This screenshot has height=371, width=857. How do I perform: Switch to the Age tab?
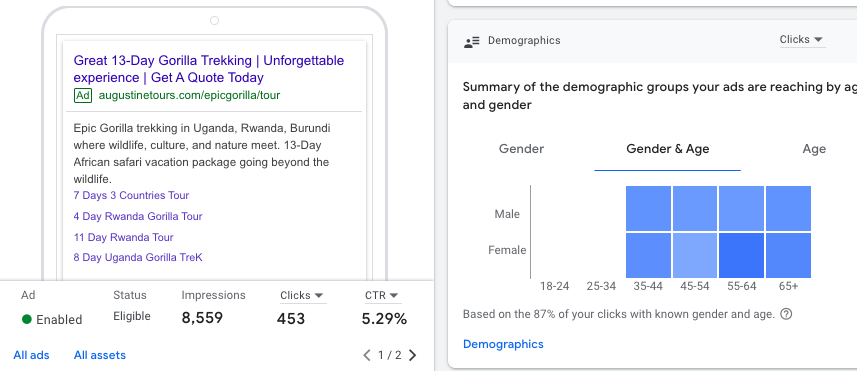814,149
